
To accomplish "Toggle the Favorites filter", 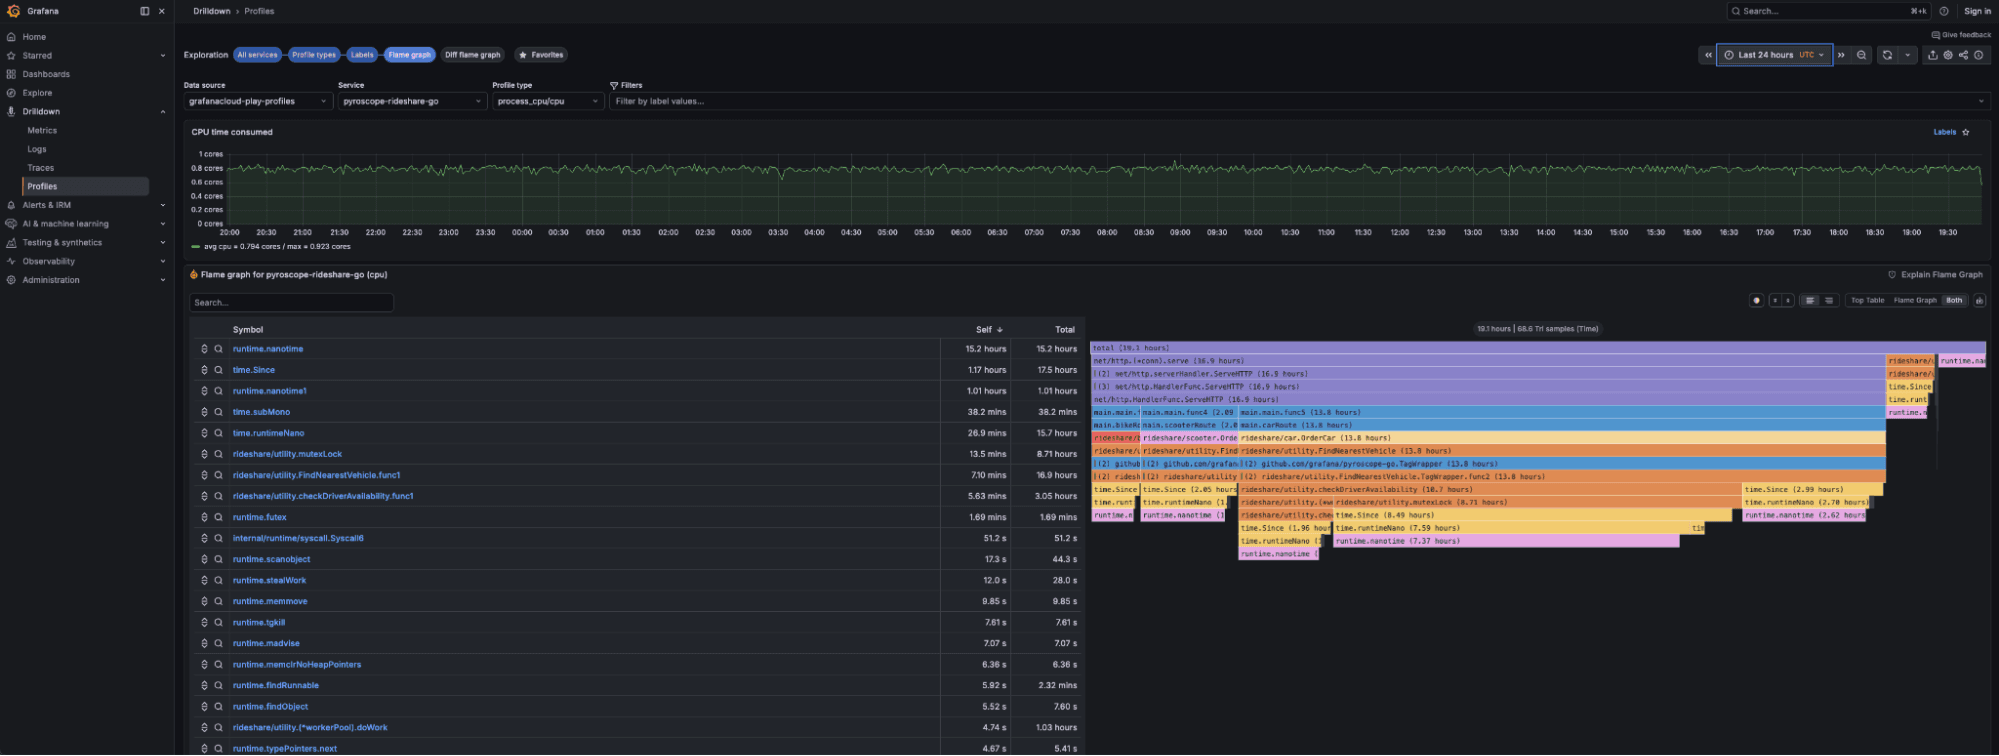I will pos(541,55).
